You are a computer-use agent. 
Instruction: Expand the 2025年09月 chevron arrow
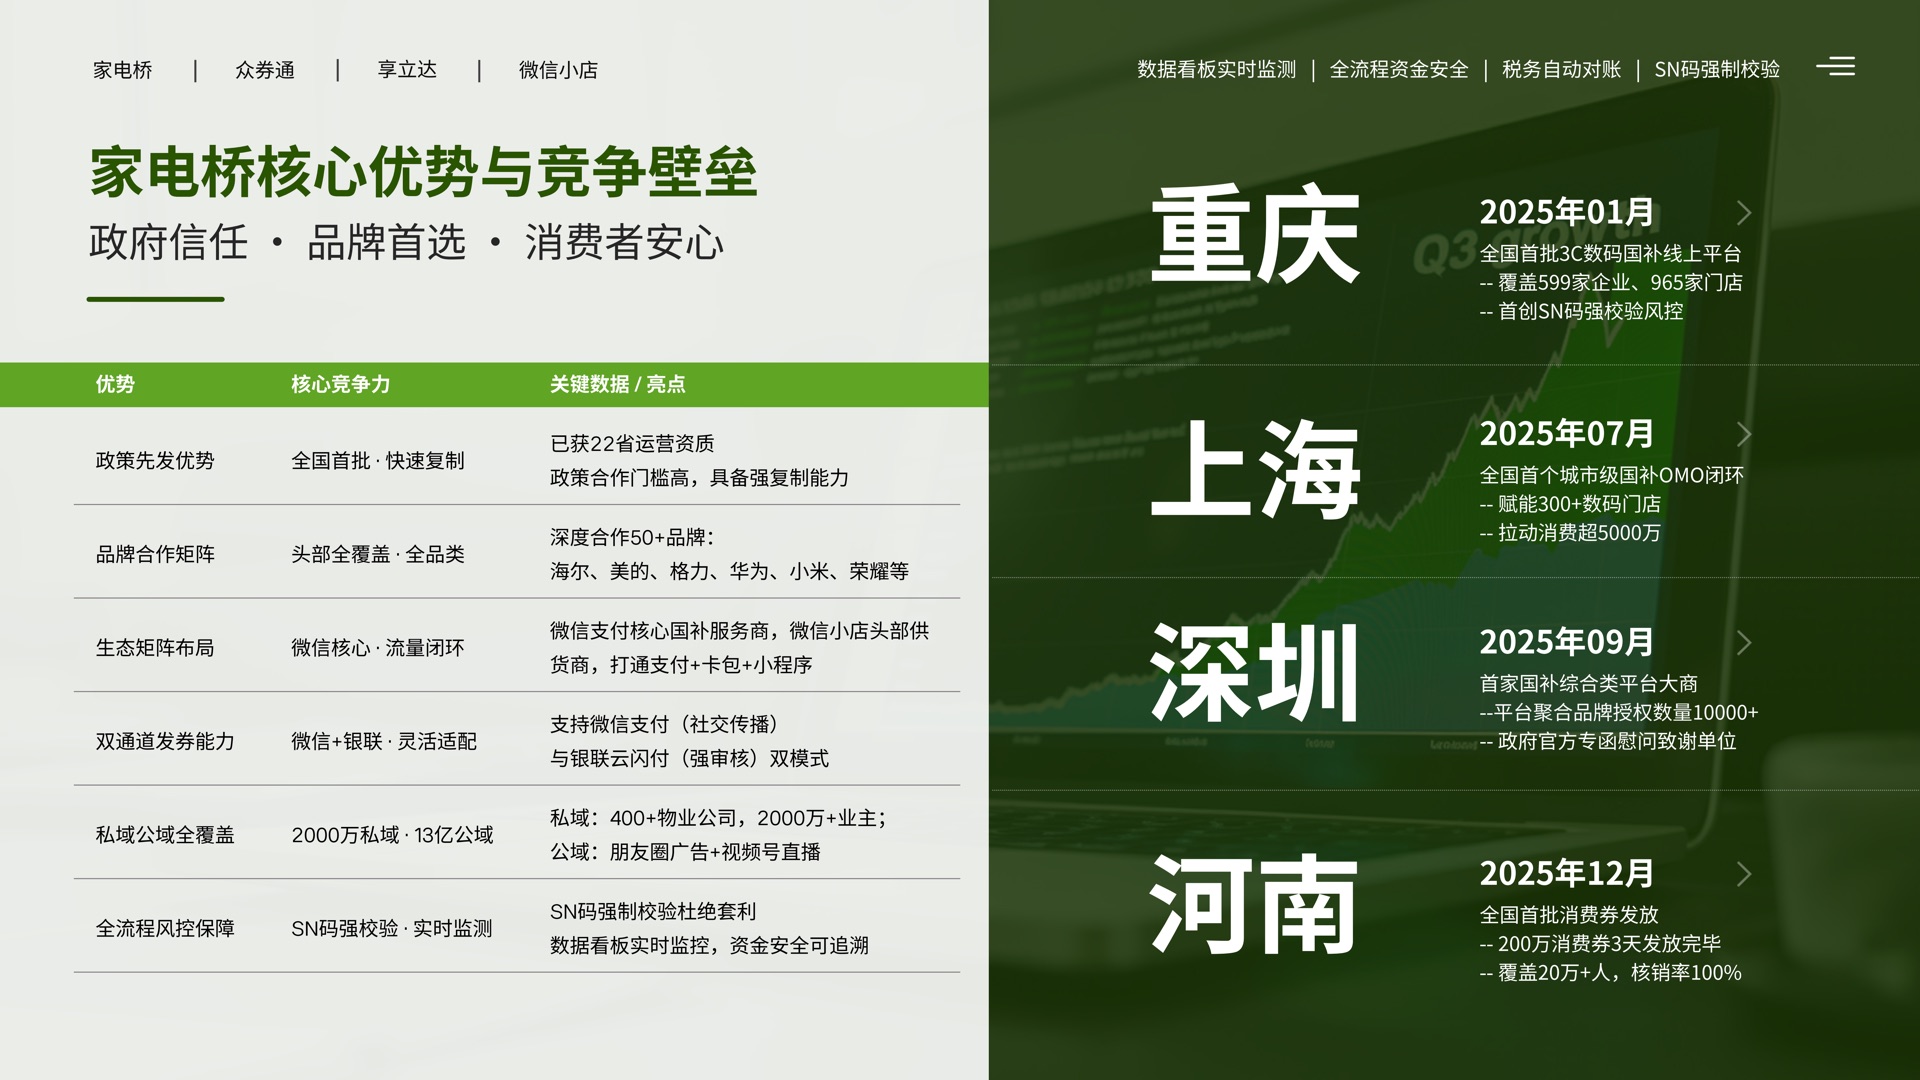[x=1744, y=643]
